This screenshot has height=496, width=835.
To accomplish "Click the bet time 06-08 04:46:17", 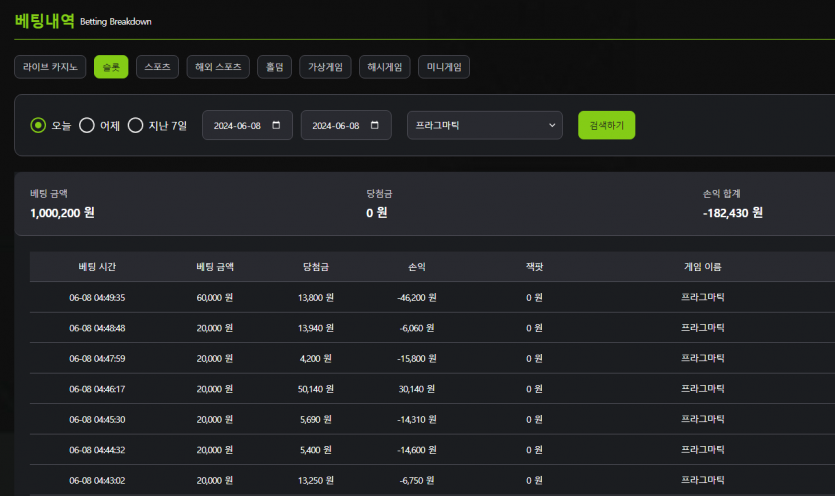I will pyautogui.click(x=97, y=389).
